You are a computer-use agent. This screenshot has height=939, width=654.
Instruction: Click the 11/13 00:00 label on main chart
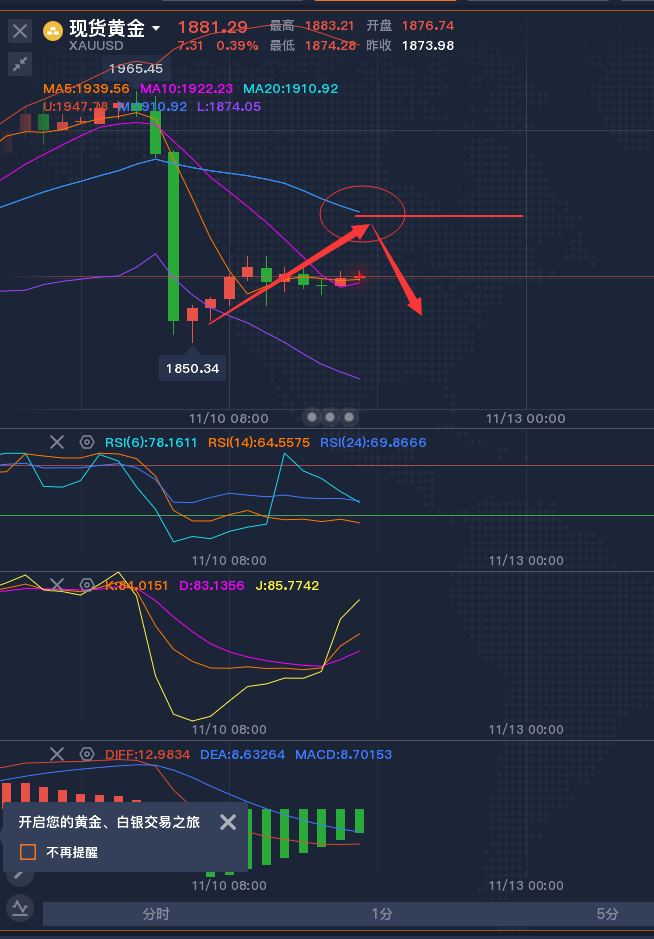click(525, 418)
